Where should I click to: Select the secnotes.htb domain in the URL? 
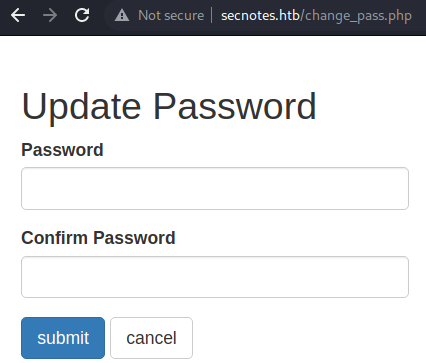(260, 15)
